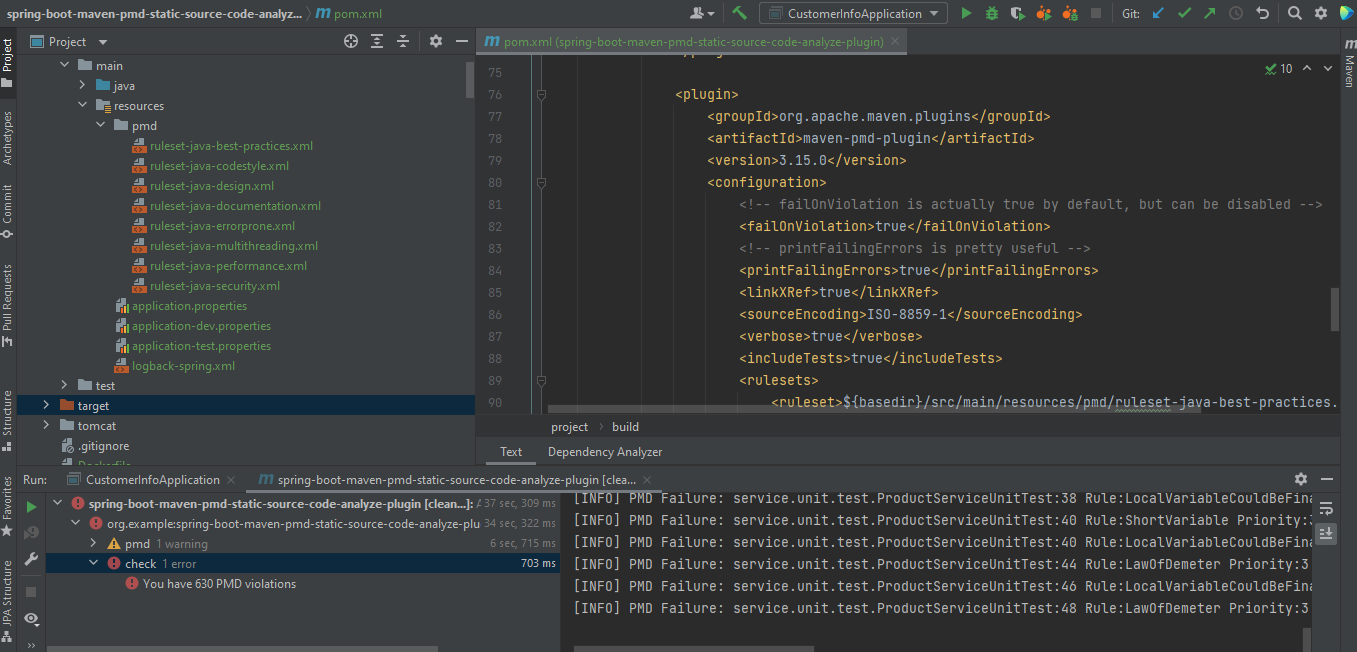Expand the java folder
Image resolution: width=1357 pixels, height=652 pixels.
coord(84,85)
